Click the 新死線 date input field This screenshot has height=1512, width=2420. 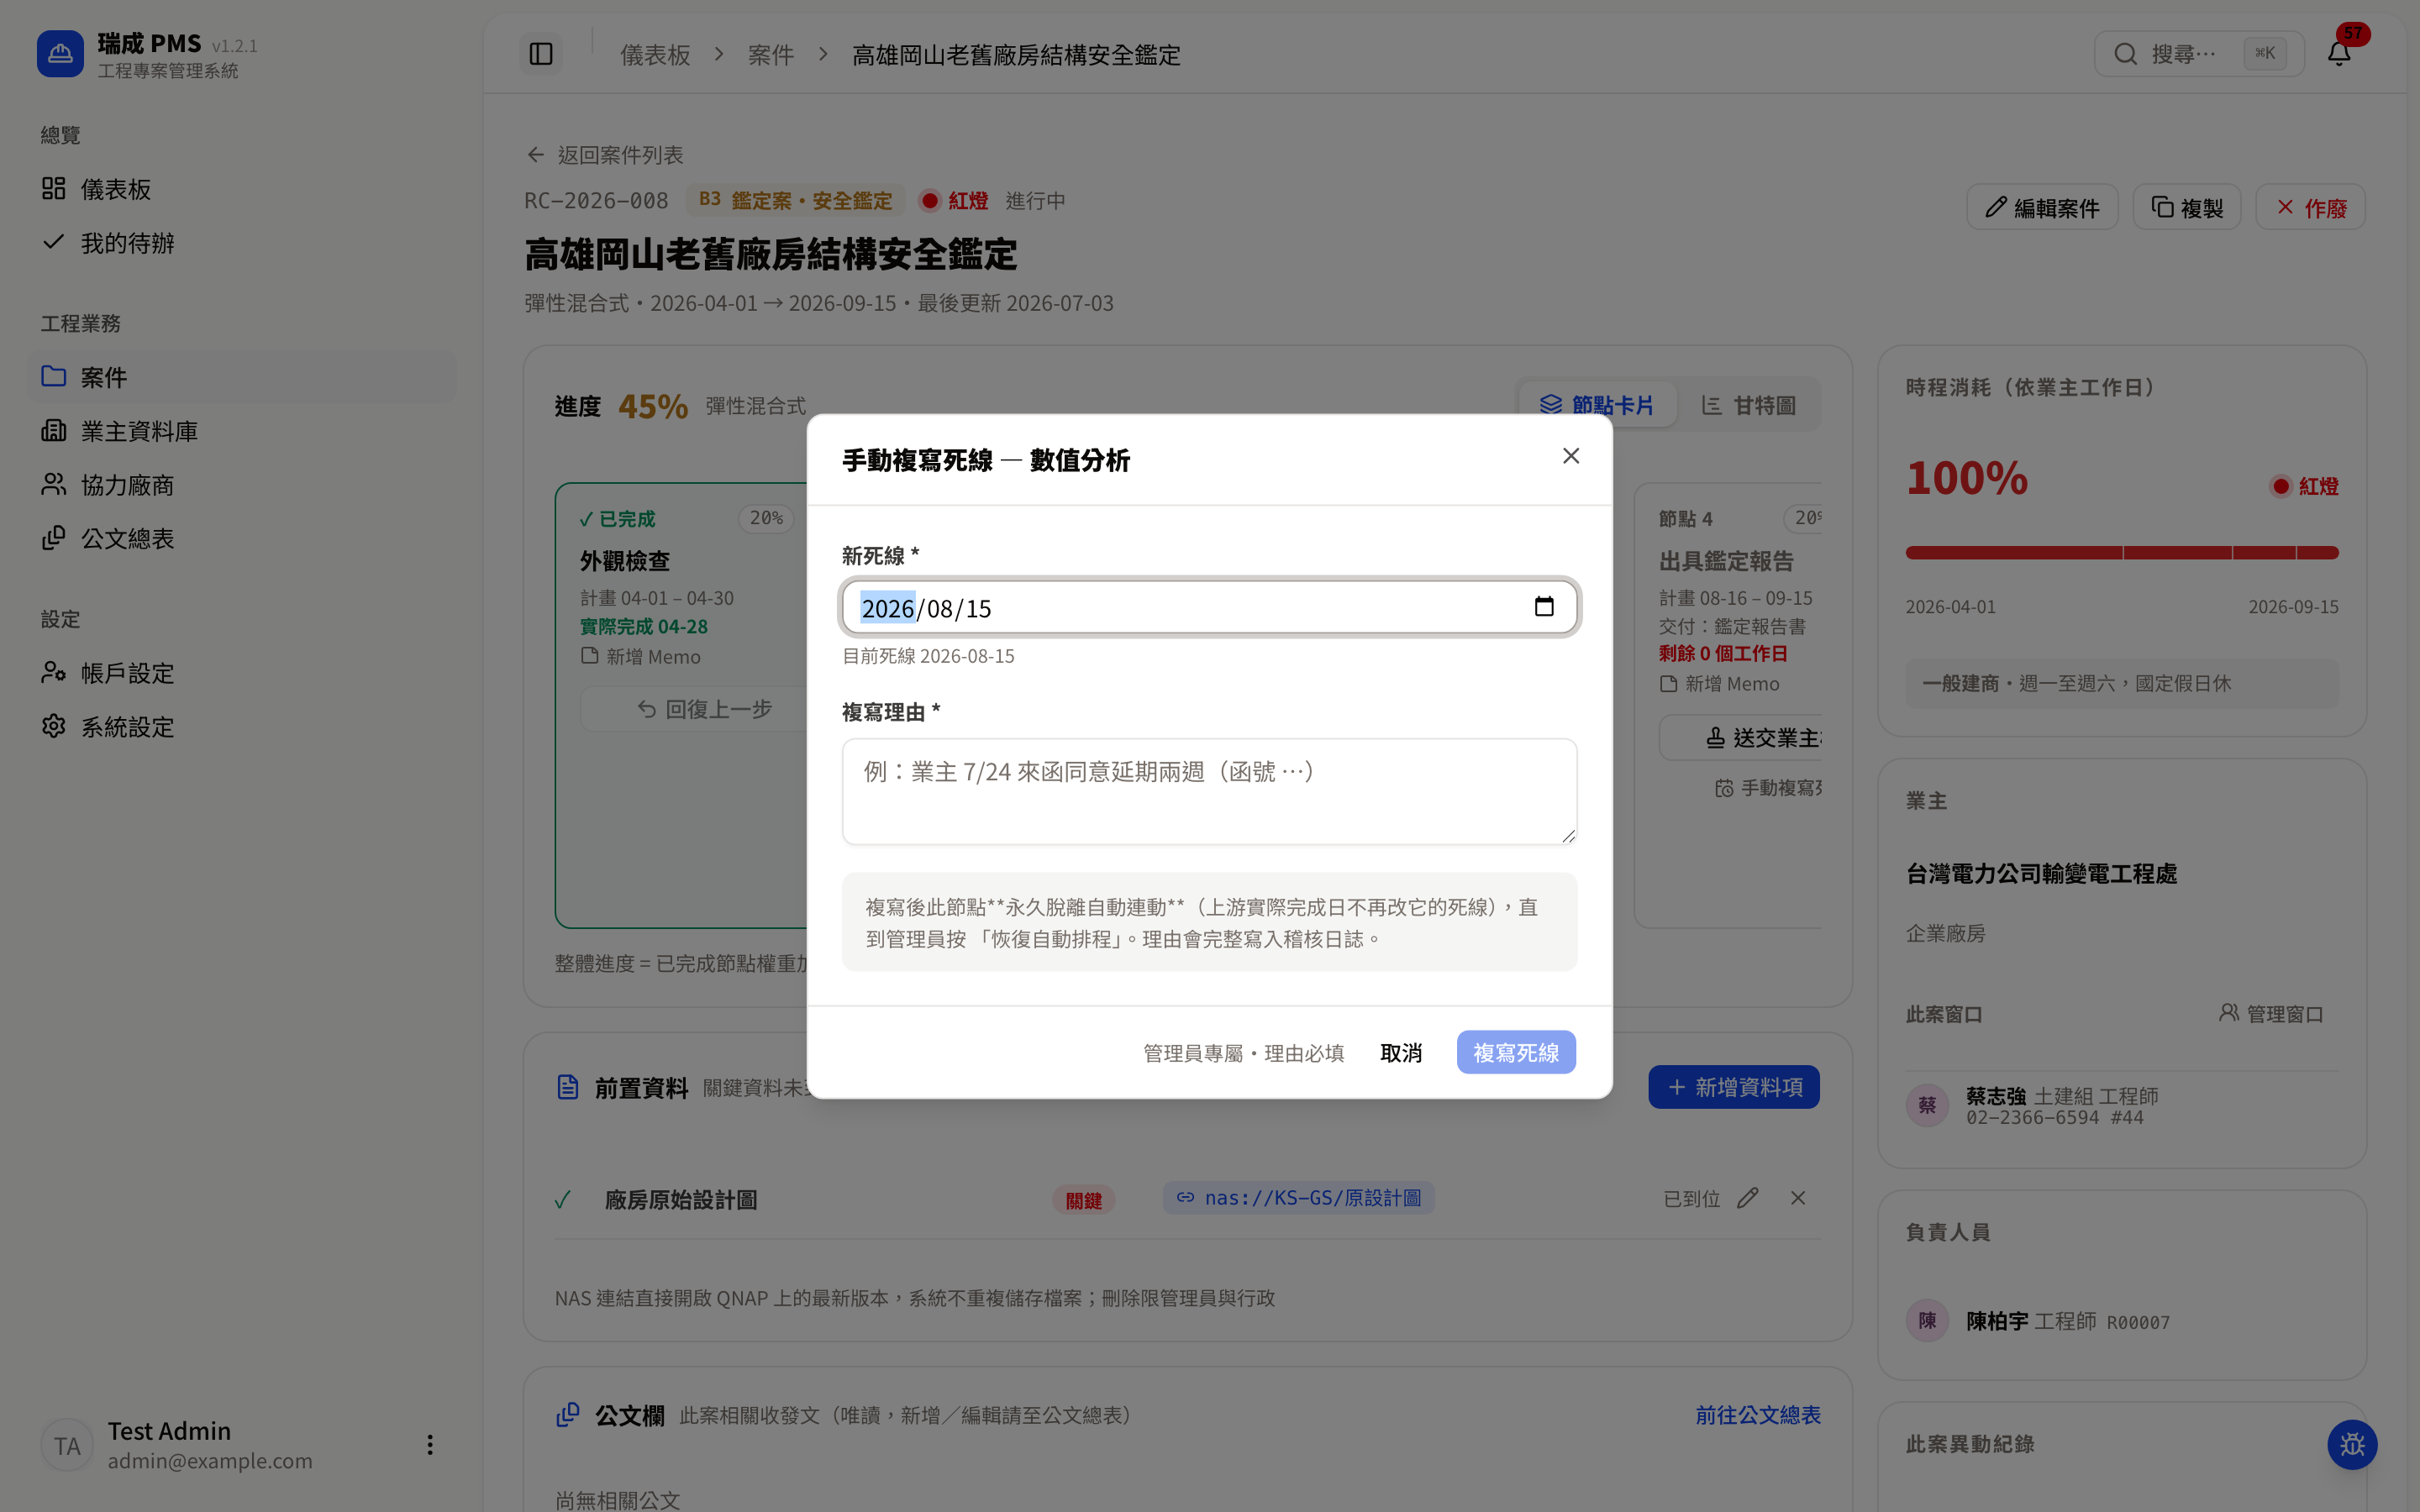click(1209, 607)
